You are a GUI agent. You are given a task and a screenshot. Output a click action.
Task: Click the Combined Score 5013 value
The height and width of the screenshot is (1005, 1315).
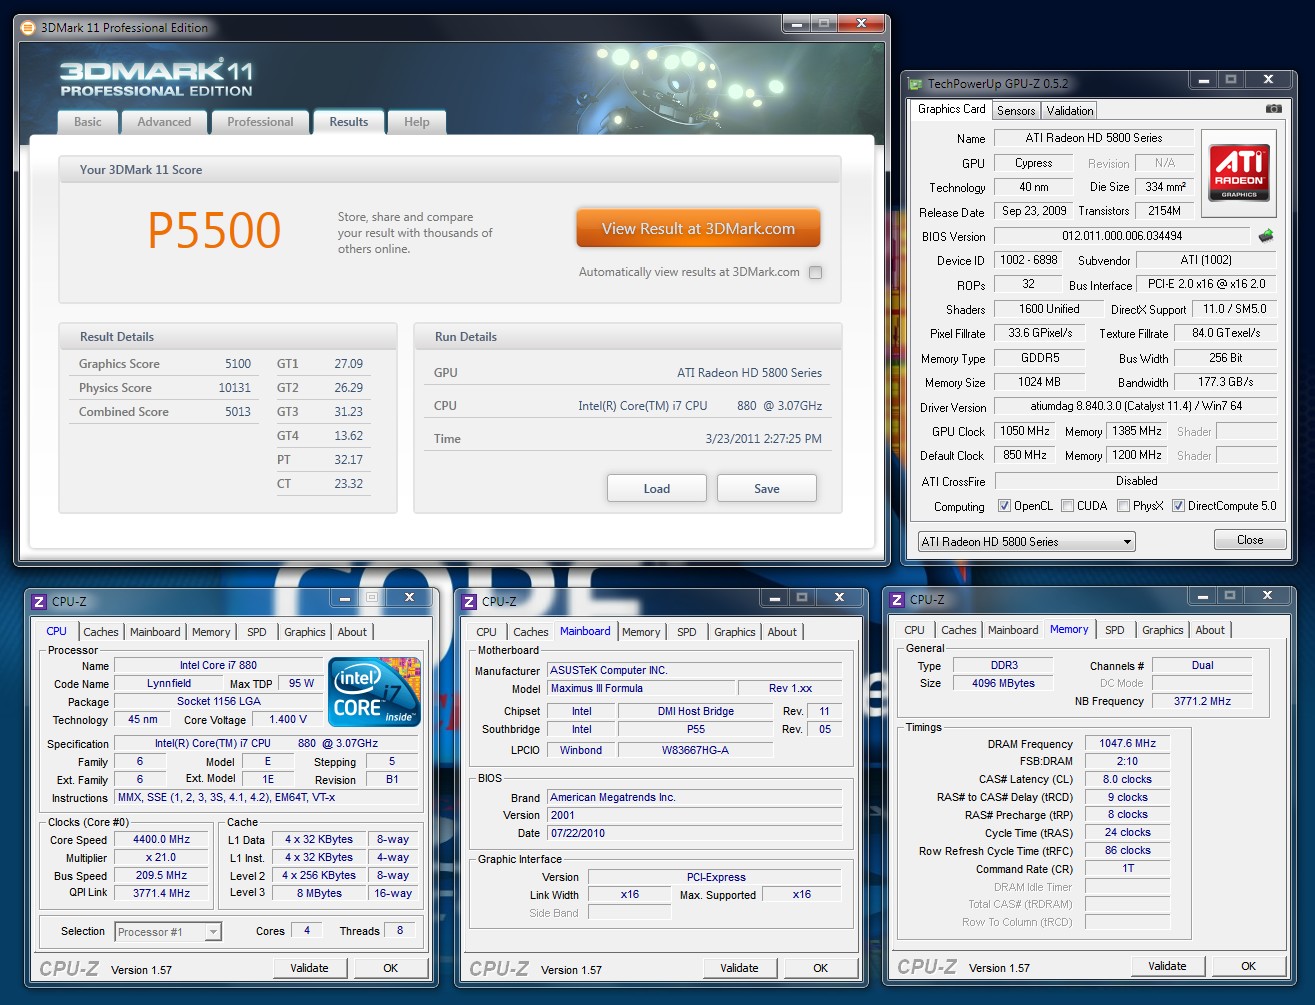[238, 412]
